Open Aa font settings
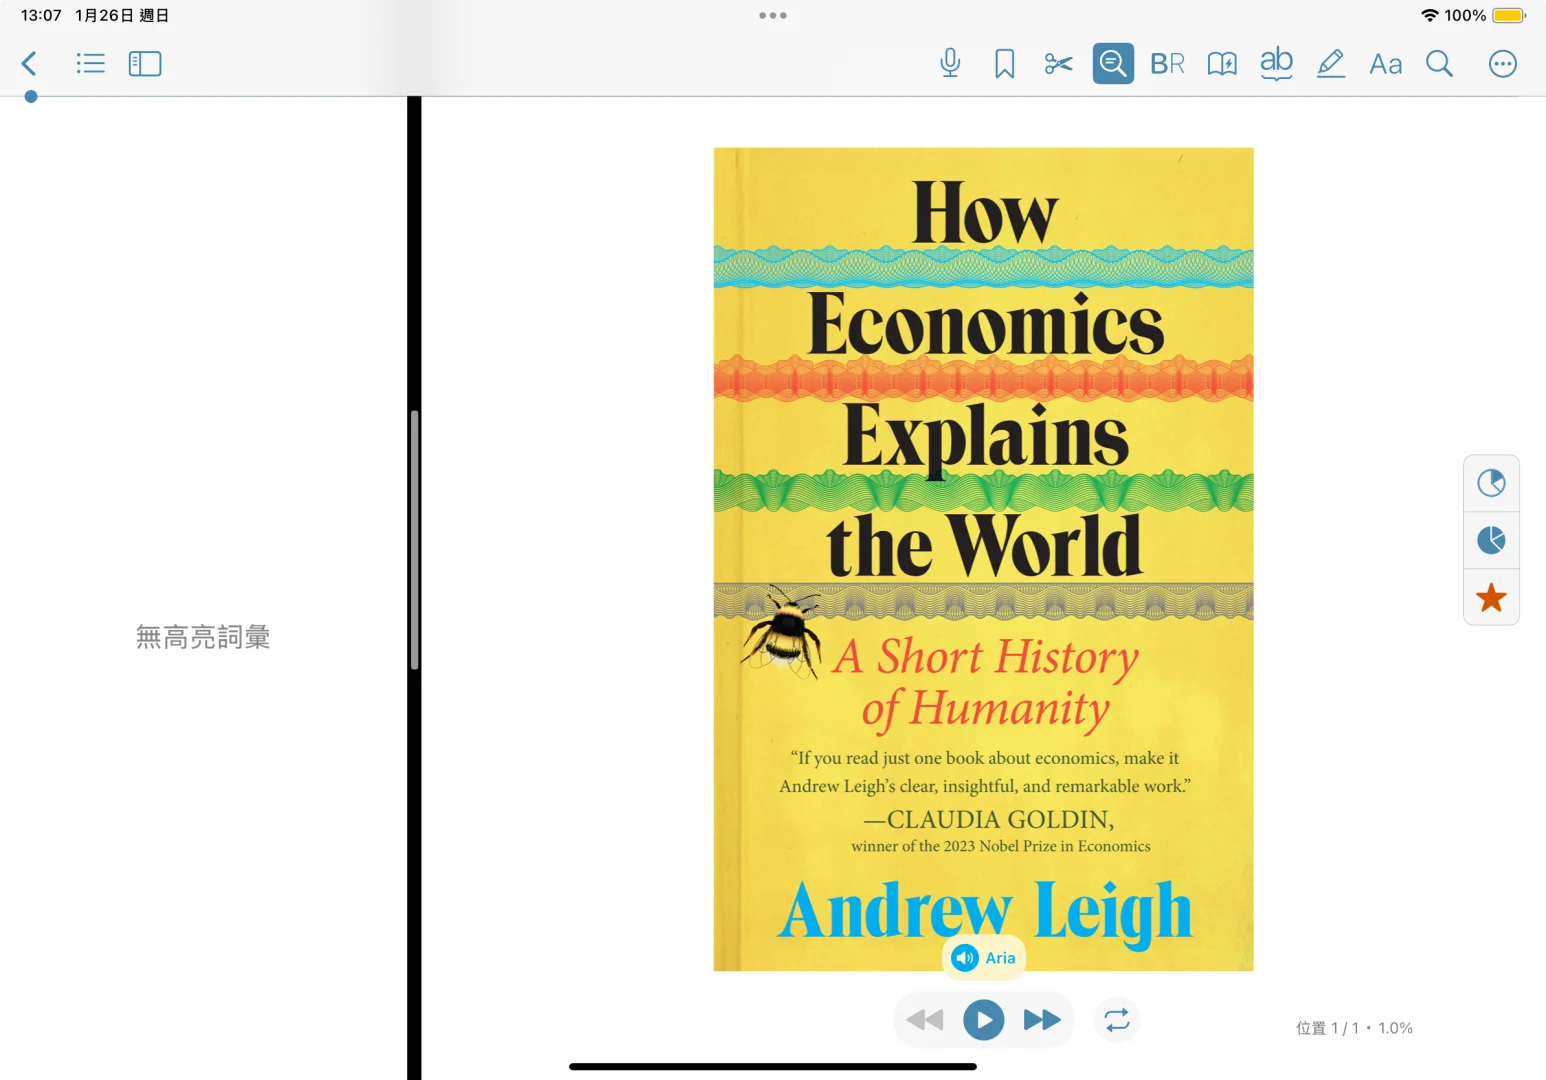 (x=1385, y=64)
